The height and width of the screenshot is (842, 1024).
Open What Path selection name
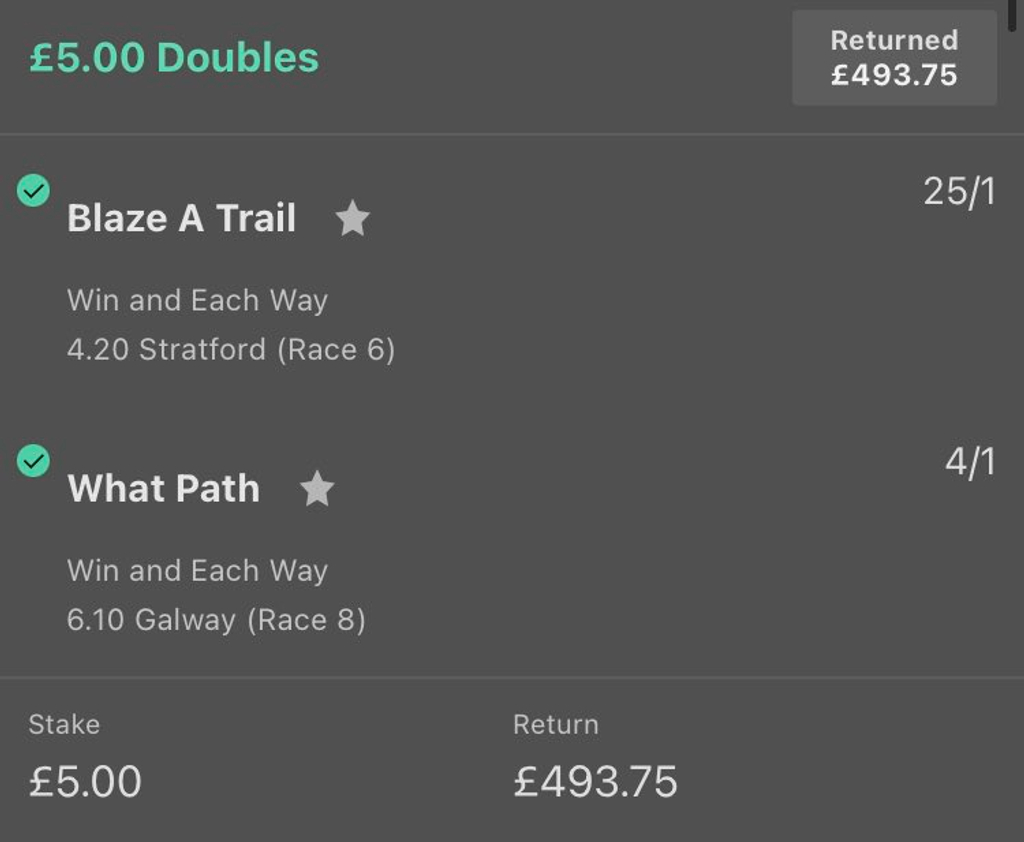[x=164, y=488]
